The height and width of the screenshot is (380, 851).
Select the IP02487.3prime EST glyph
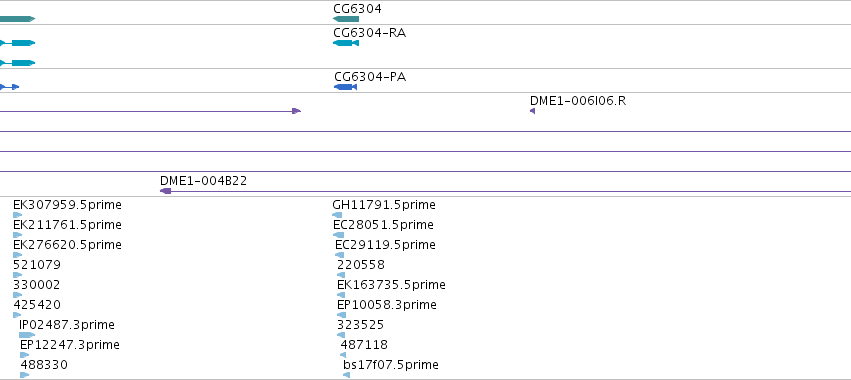pos(27,335)
